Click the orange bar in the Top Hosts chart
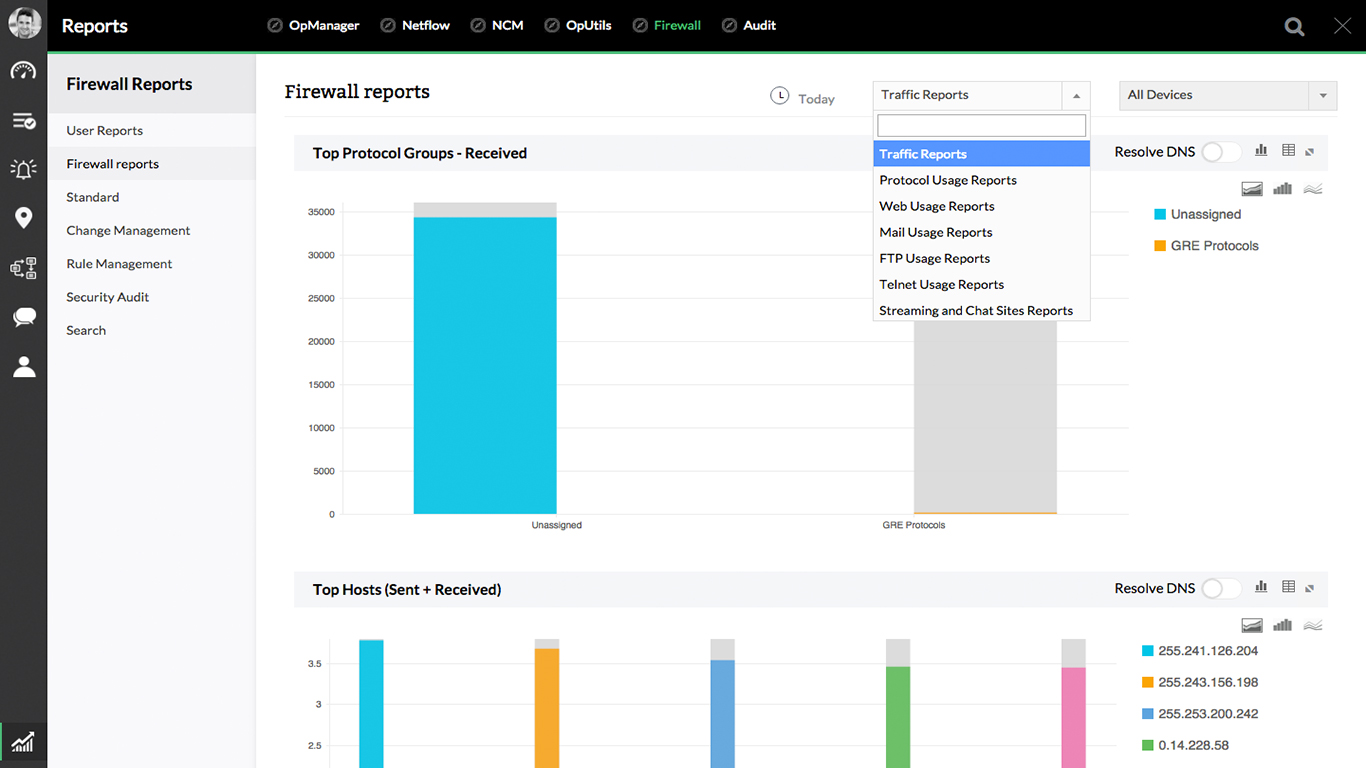The width and height of the screenshot is (1366, 768). coord(547,708)
